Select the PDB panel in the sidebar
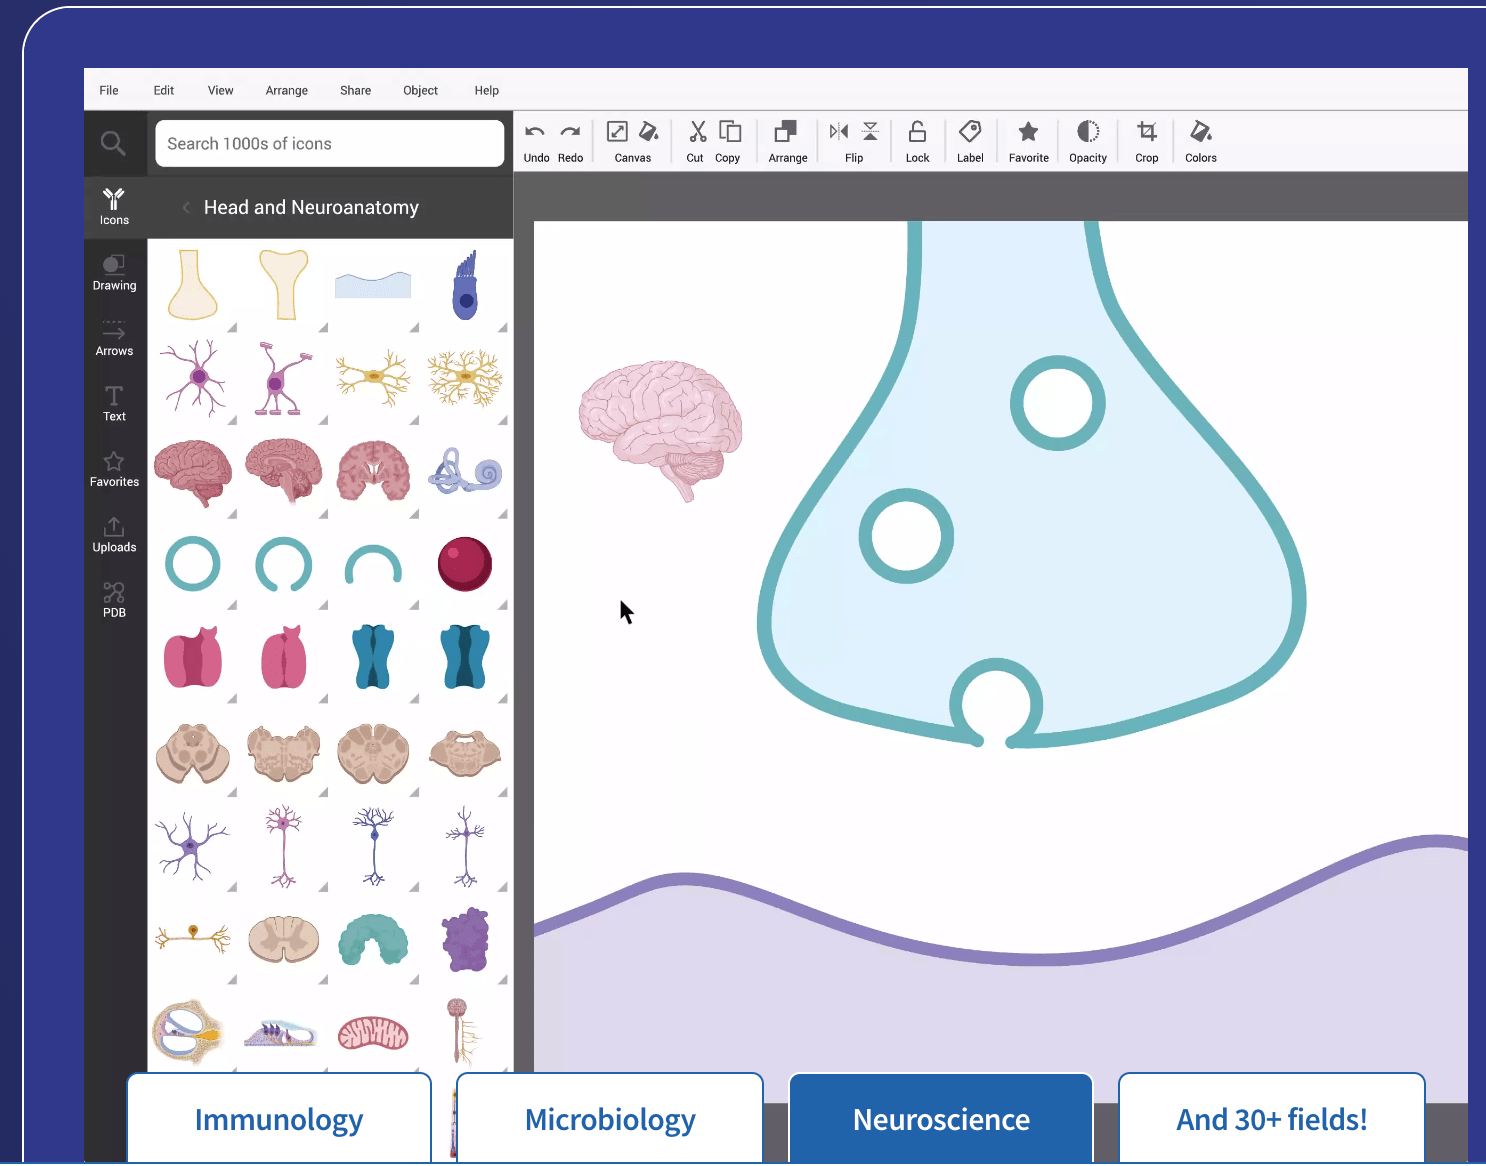Image resolution: width=1486 pixels, height=1166 pixels. [x=113, y=597]
